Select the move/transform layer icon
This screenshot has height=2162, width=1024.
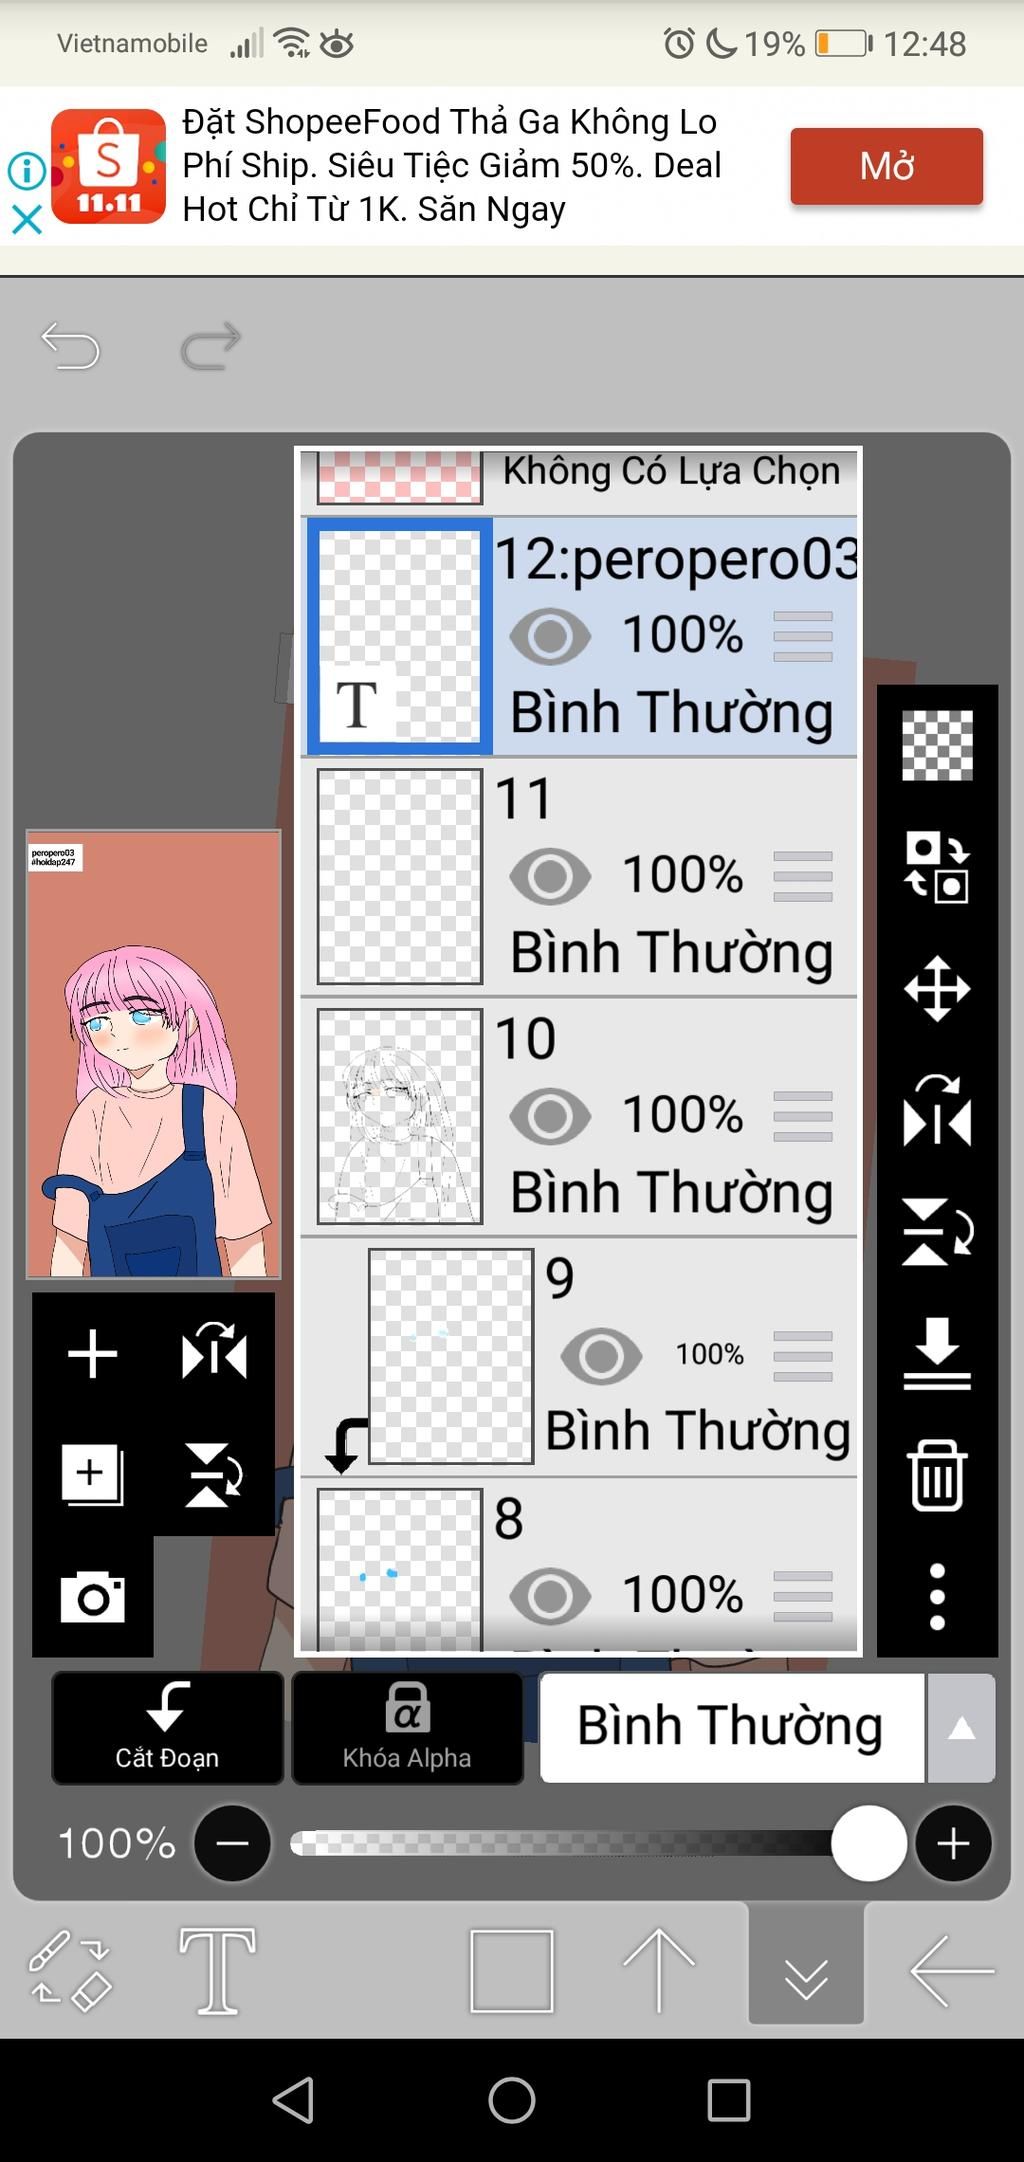coord(937,989)
